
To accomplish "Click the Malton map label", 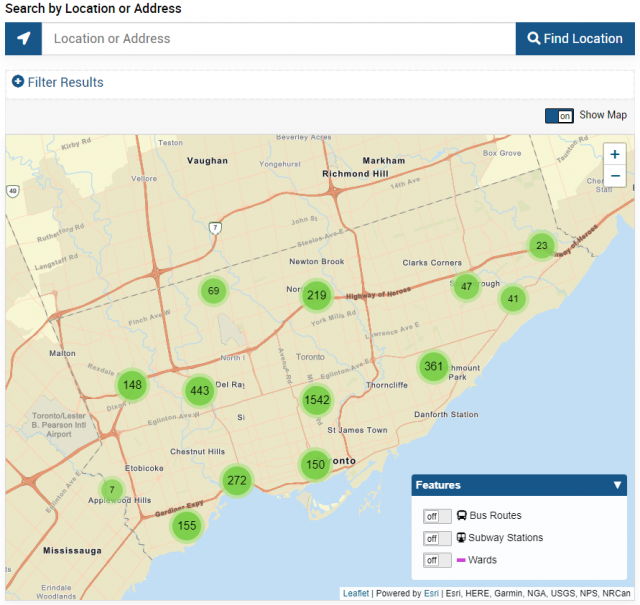I will click(x=62, y=353).
